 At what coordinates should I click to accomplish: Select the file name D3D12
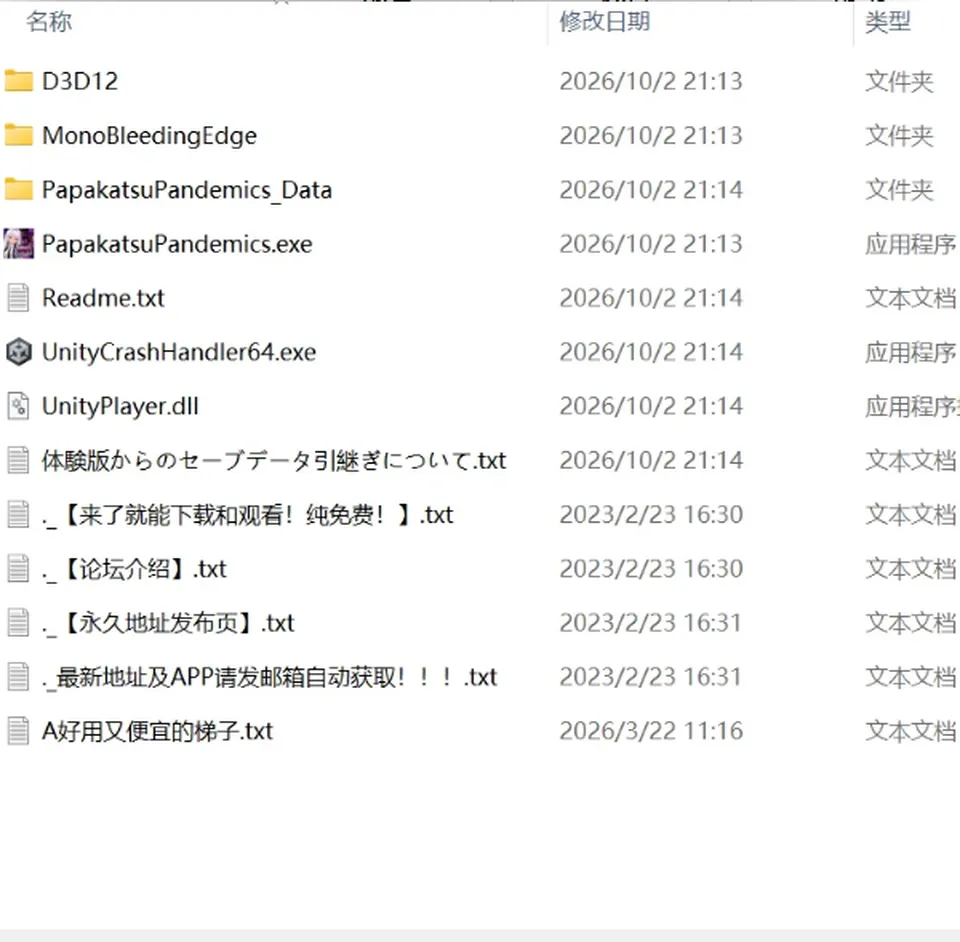80,81
